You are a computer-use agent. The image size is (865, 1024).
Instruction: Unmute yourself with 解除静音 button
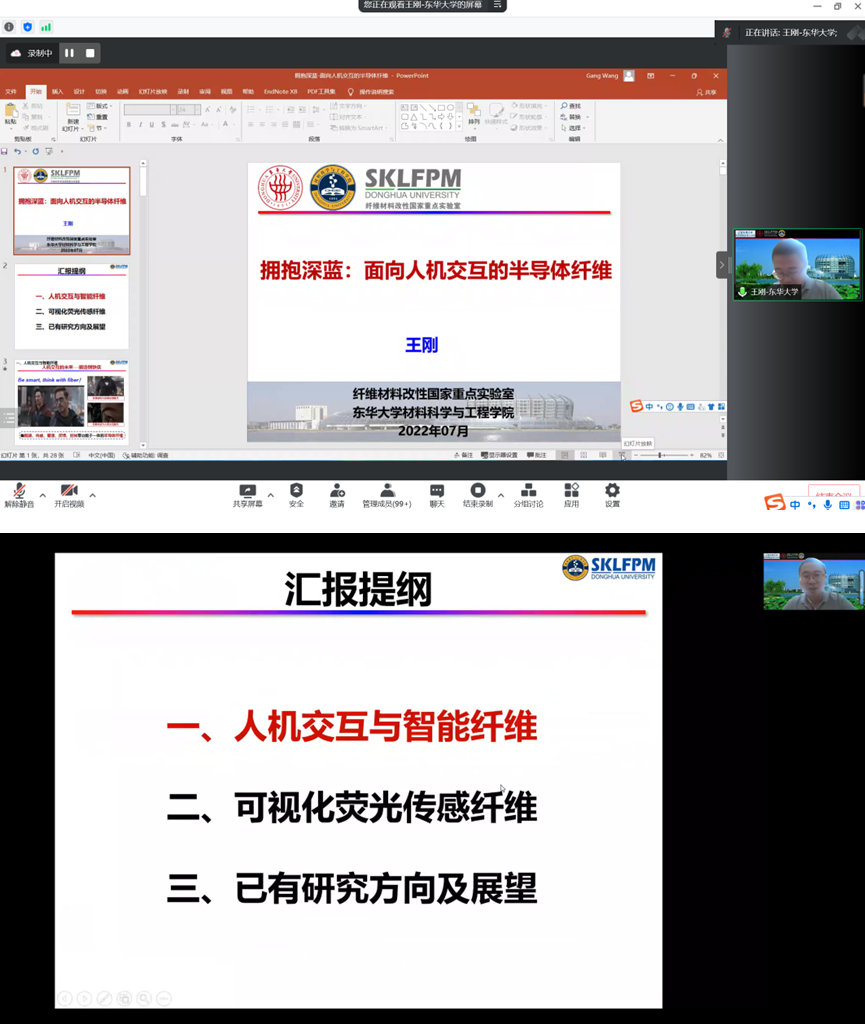tap(22, 492)
